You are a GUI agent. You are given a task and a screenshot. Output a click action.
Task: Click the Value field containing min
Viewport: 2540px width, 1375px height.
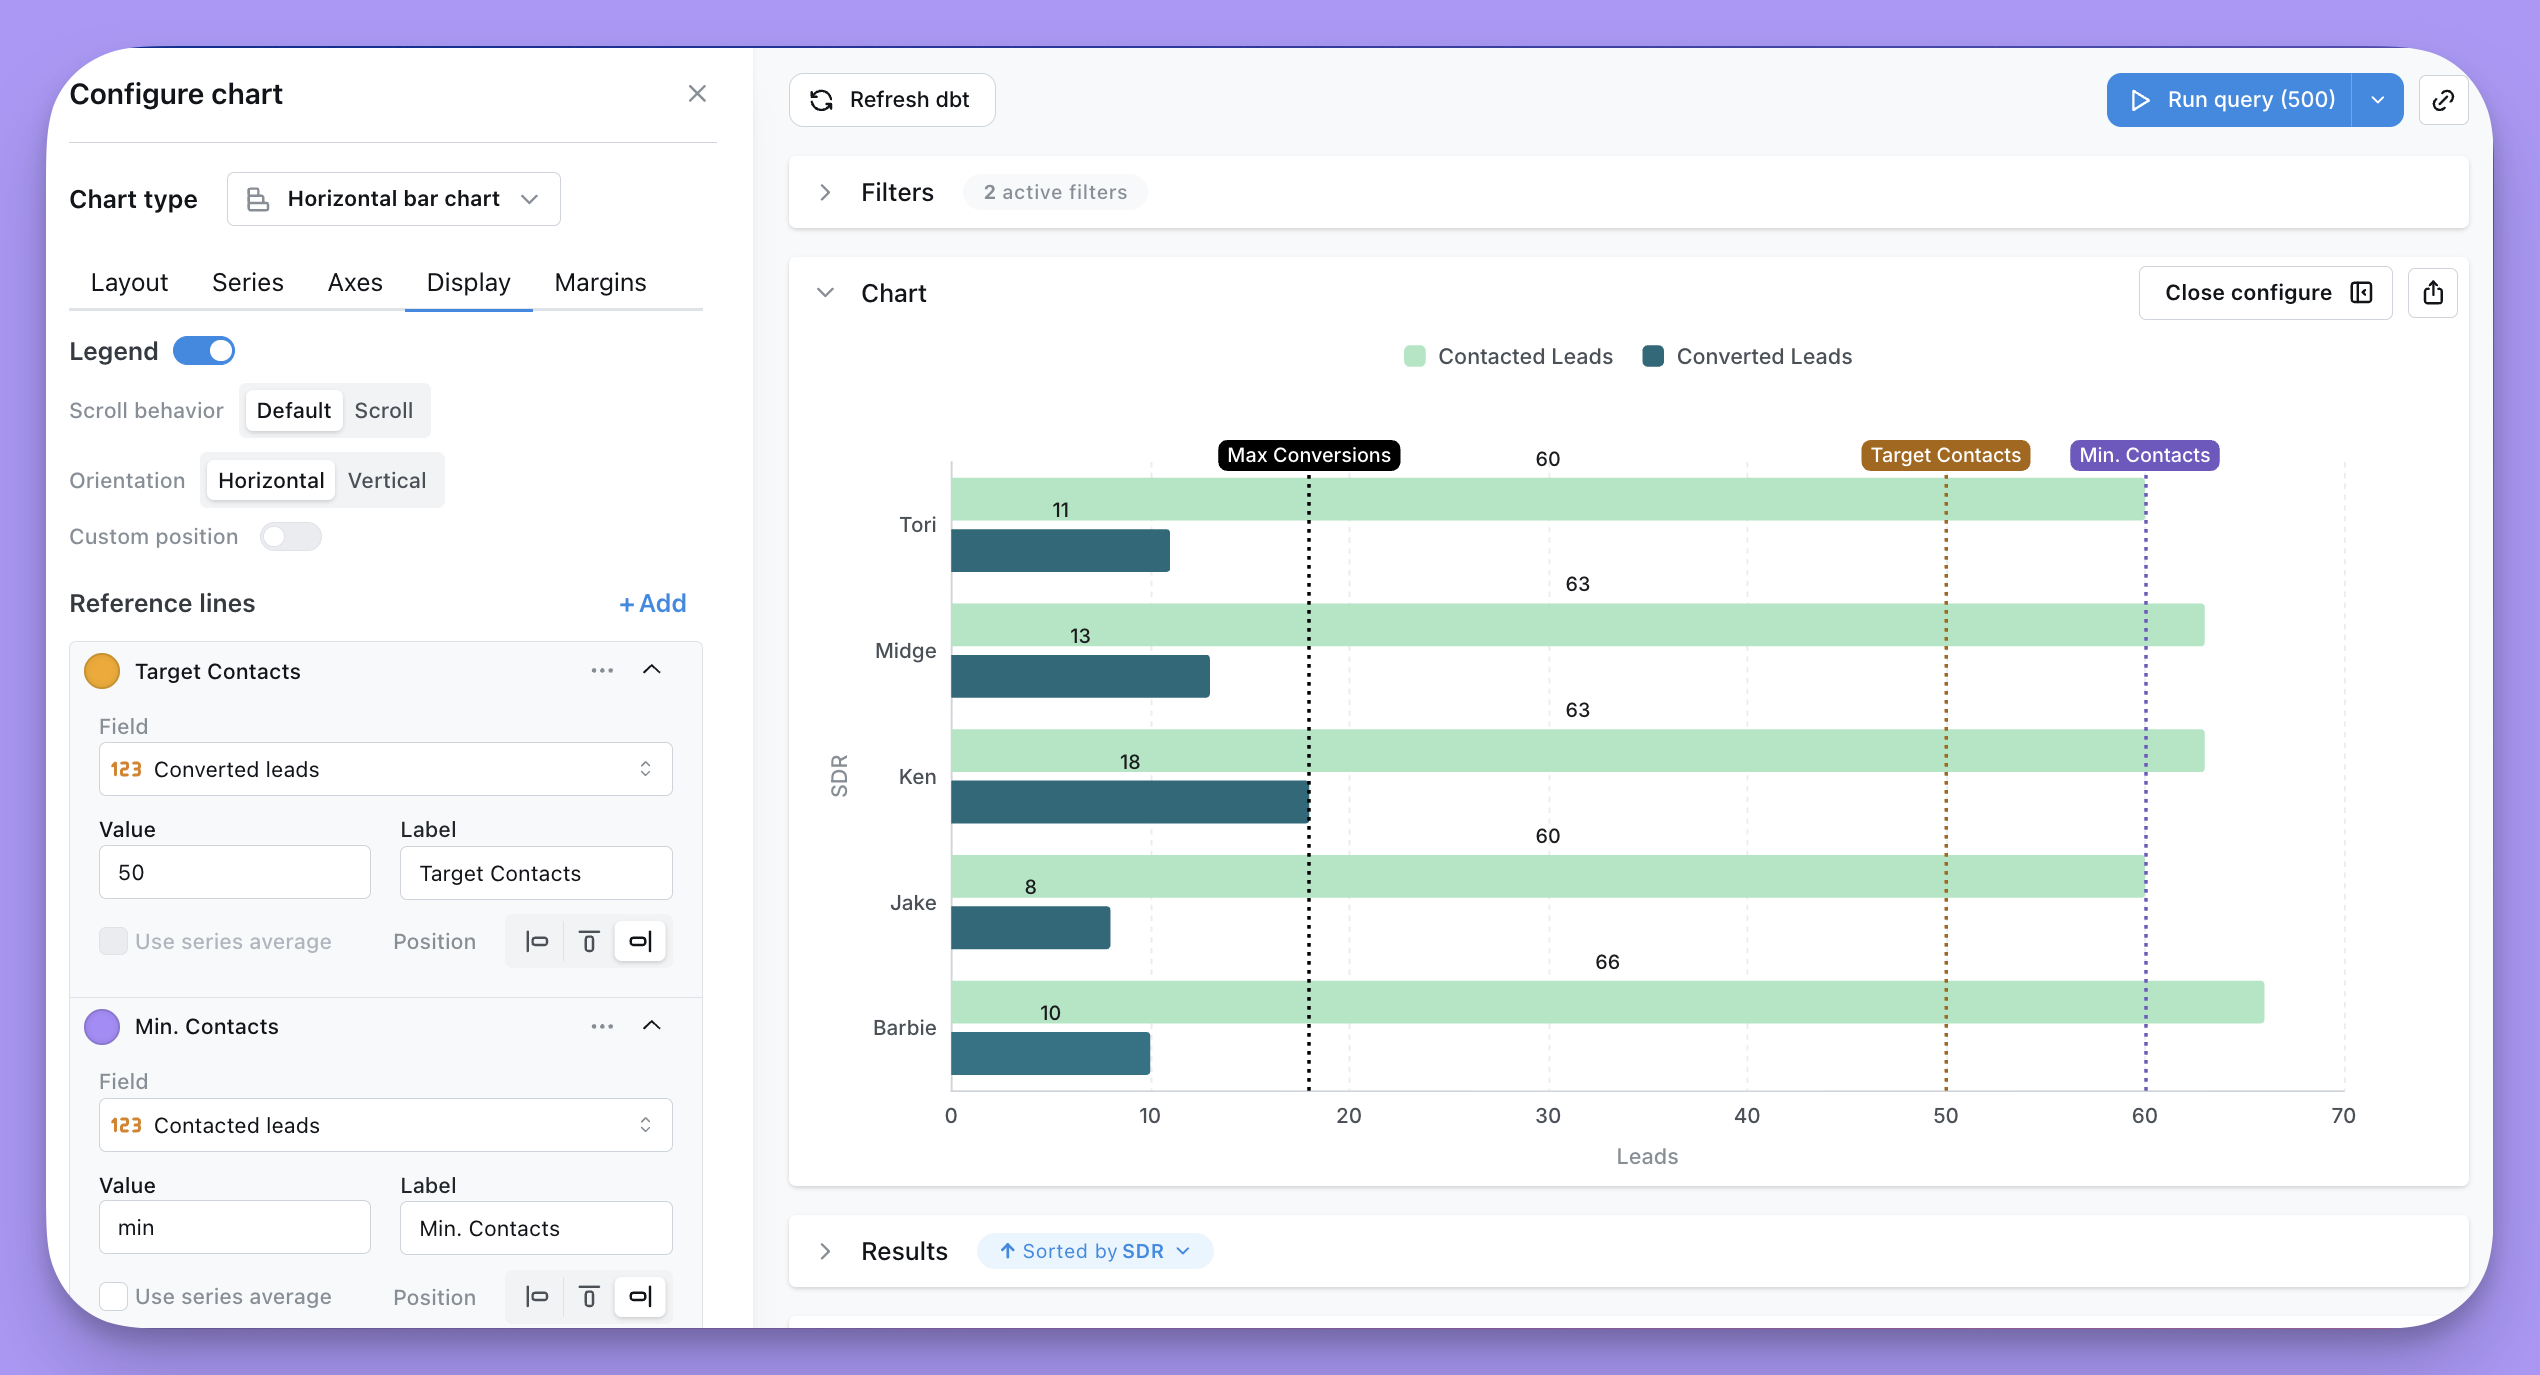pos(235,1228)
